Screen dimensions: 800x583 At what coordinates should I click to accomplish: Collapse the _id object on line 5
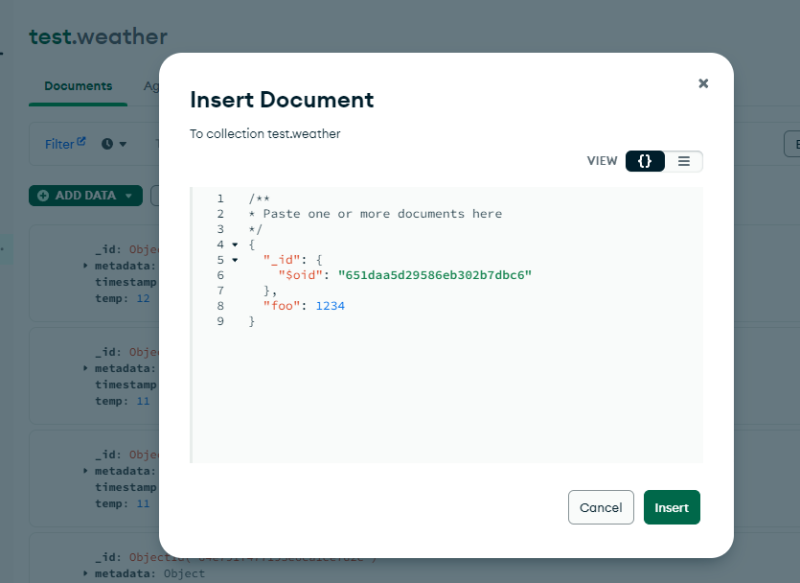click(234, 260)
